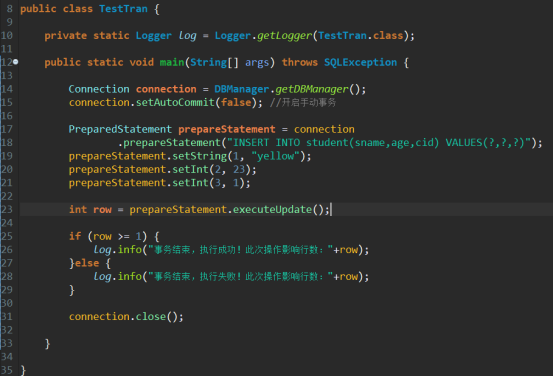Click the class name TestTran on line 8

(123, 9)
